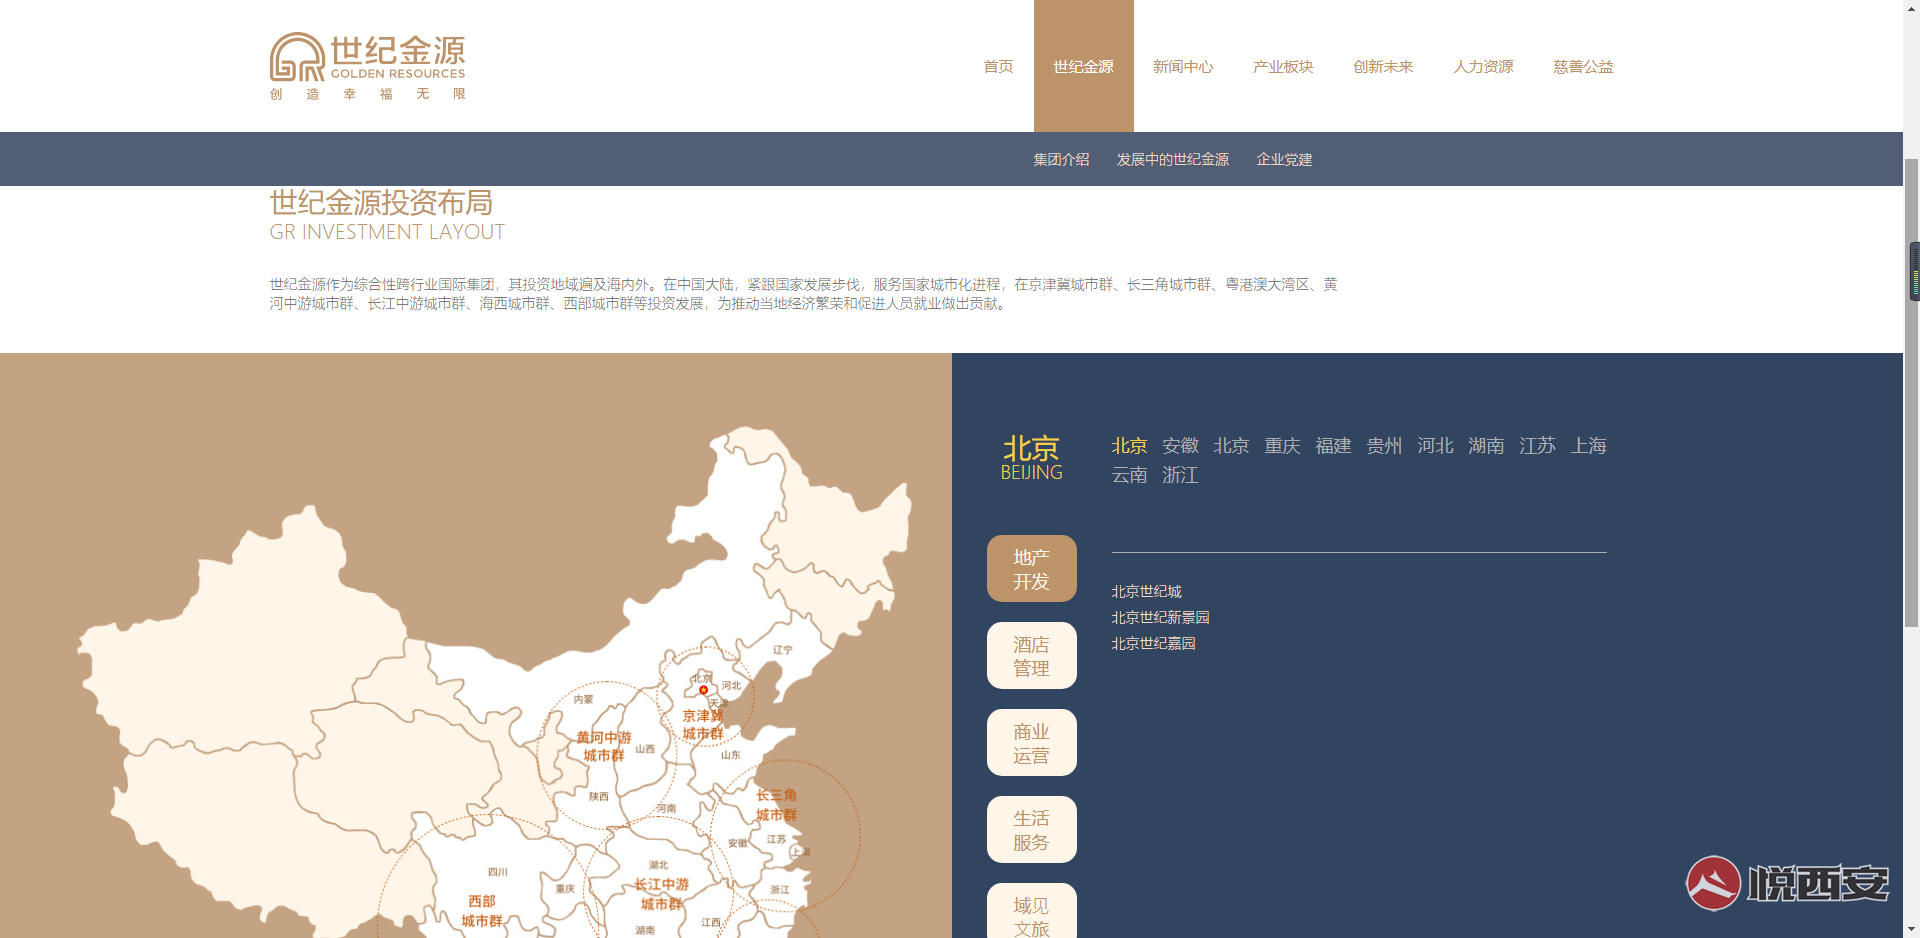Select the 重庆 region link
Image resolution: width=1920 pixels, height=938 pixels.
(1282, 446)
